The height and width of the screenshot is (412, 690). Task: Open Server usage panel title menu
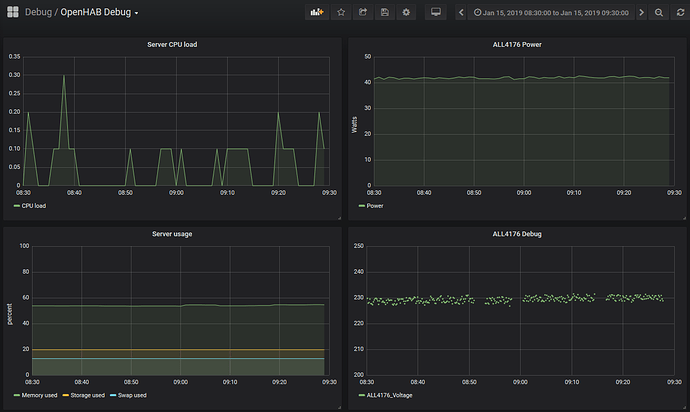(172, 234)
